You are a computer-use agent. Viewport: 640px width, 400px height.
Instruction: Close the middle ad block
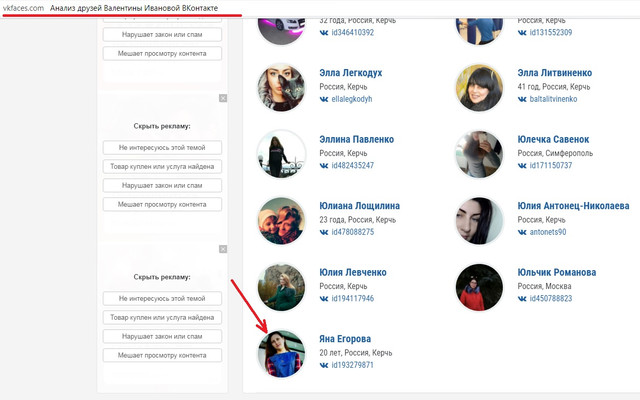(x=223, y=98)
